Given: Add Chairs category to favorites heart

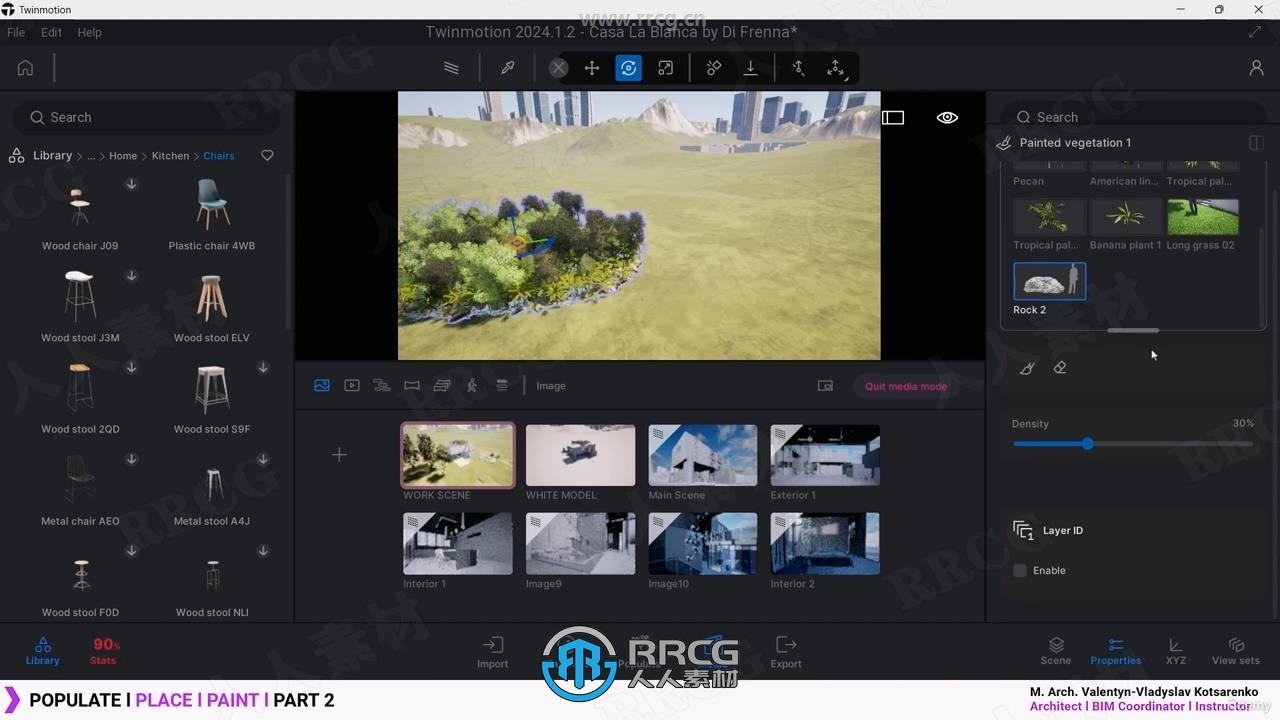Looking at the screenshot, I should [267, 156].
